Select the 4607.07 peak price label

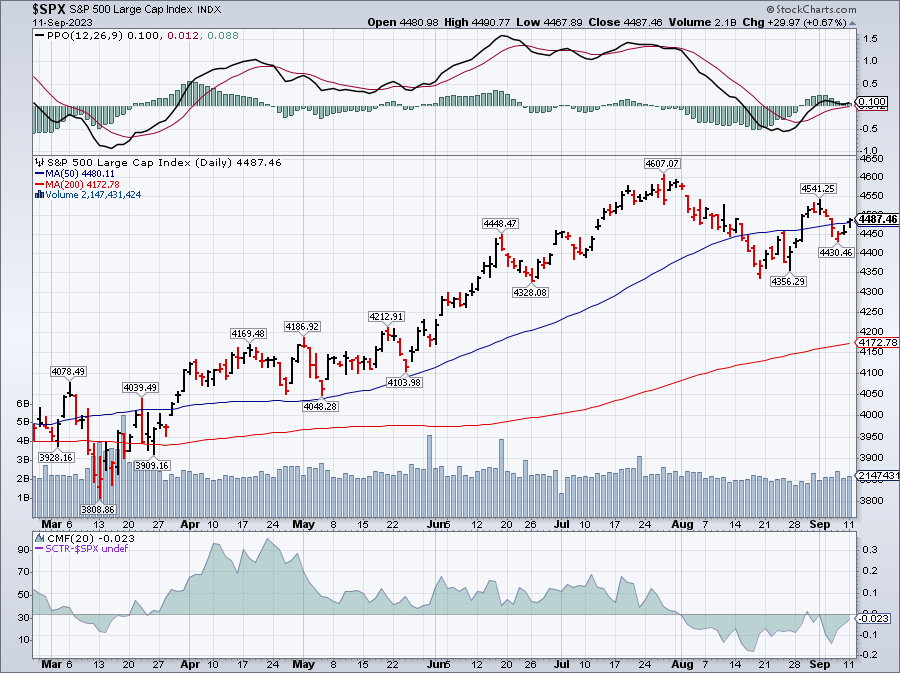pos(661,163)
